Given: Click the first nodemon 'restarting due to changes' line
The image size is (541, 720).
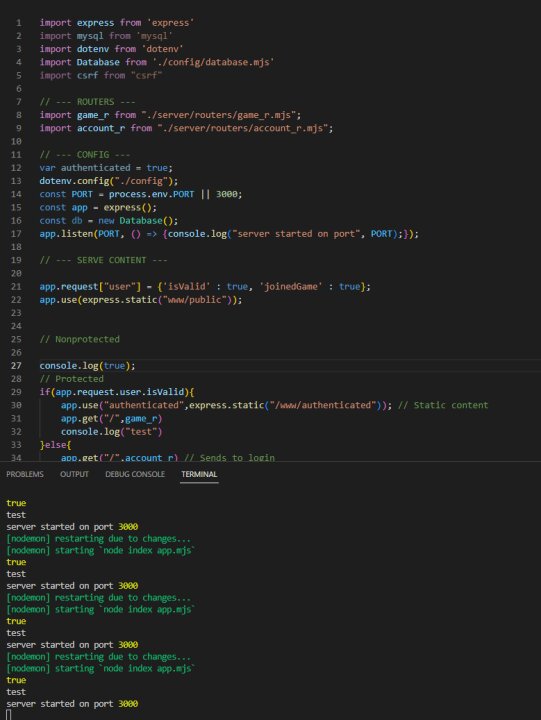Looking at the screenshot, I should pyautogui.click(x=98, y=538).
